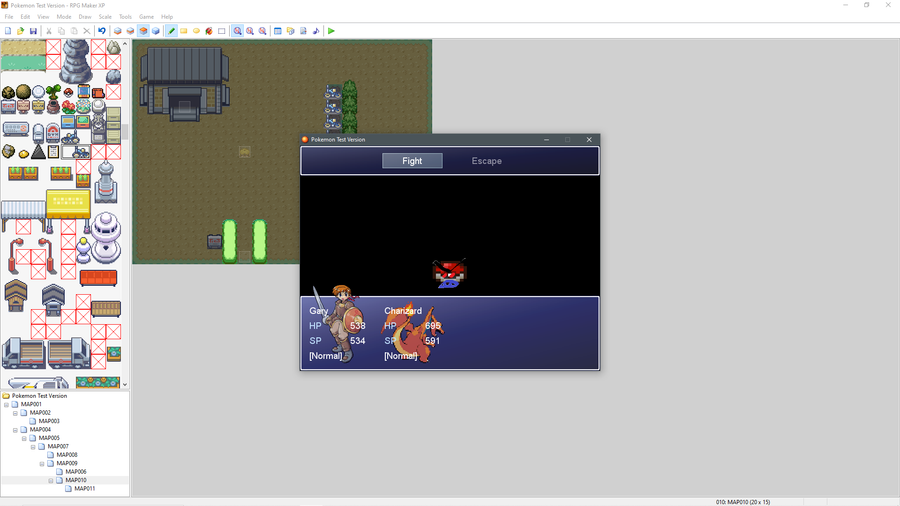
Task: Click status bar text '010: MAP010 (20 x 15)'
Action: 743,502
